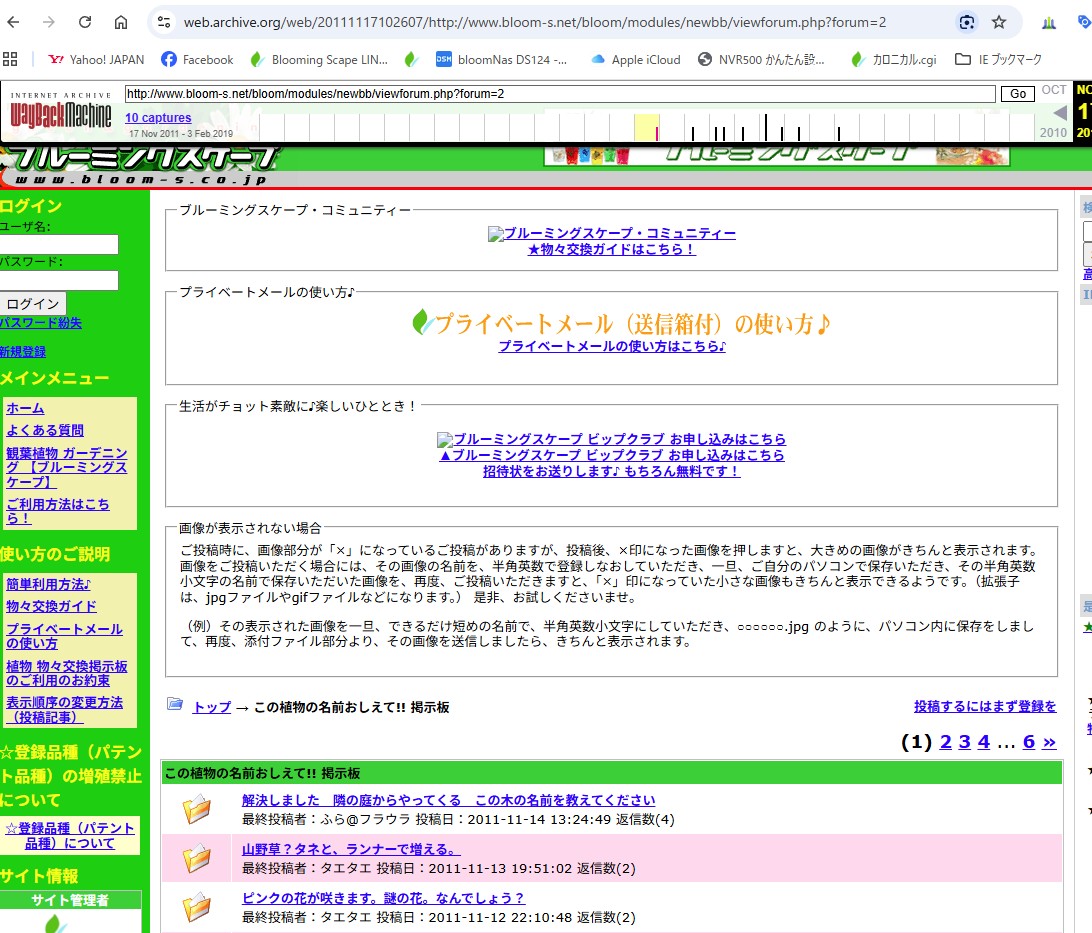Click the ログイン button
Screen dimensions: 1092x933
(x=33, y=304)
